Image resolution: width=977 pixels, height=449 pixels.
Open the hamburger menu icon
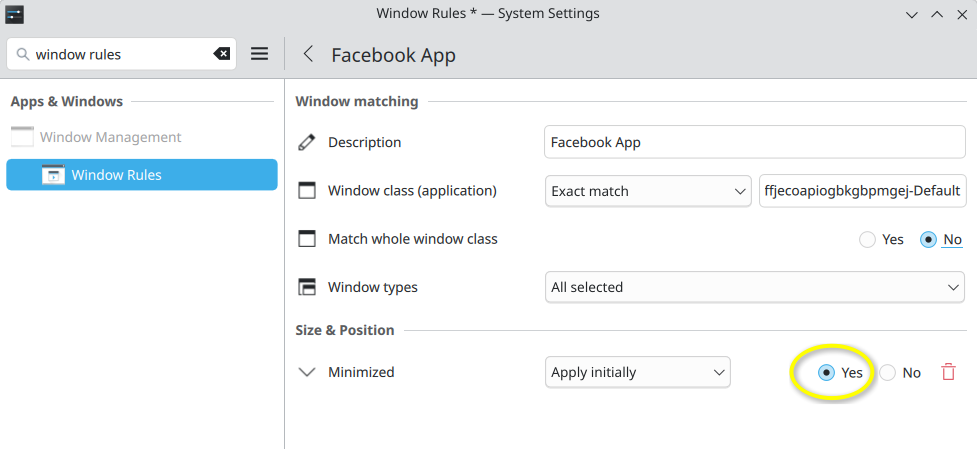(259, 54)
